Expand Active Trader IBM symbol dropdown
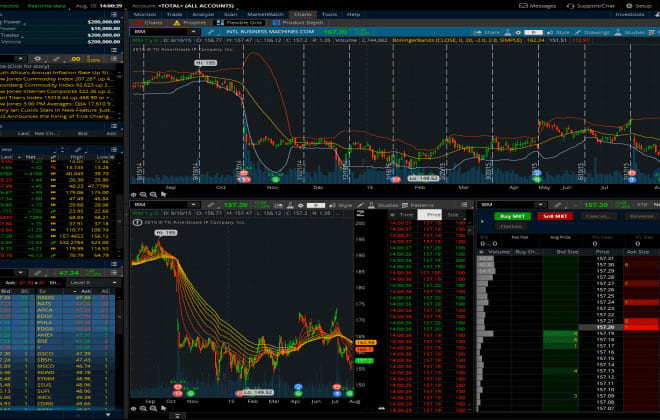The width and height of the screenshot is (660, 420). 540,205
